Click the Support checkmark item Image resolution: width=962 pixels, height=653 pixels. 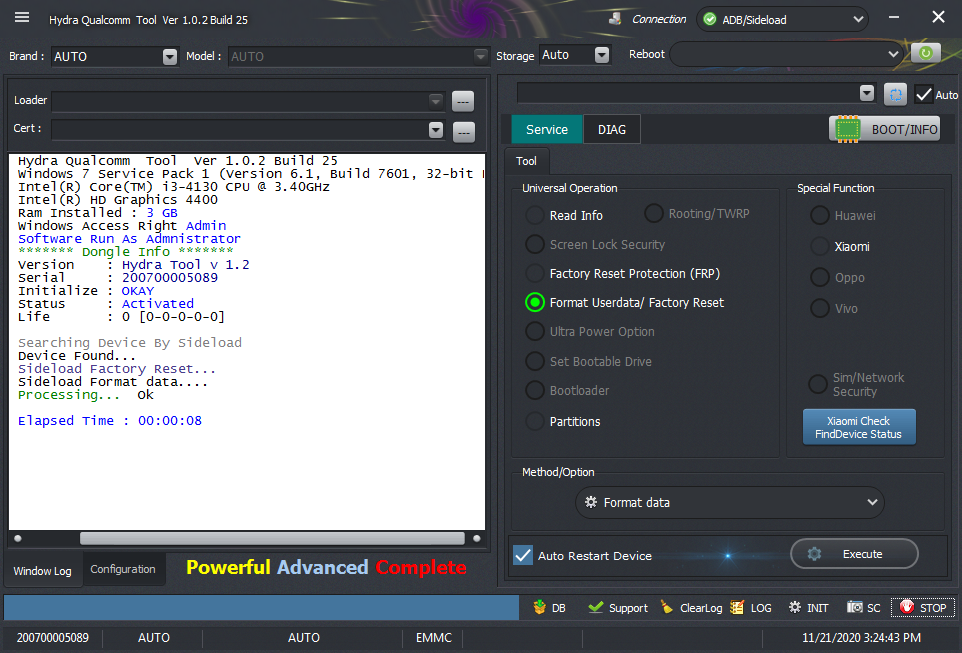617,608
